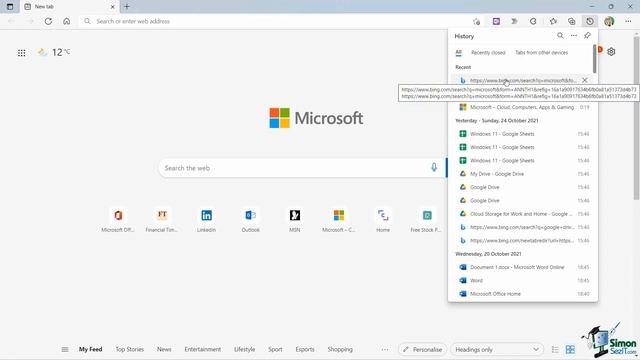Expand the Headings only dropdown
The width and height of the screenshot is (640, 360).
pos(497,349)
